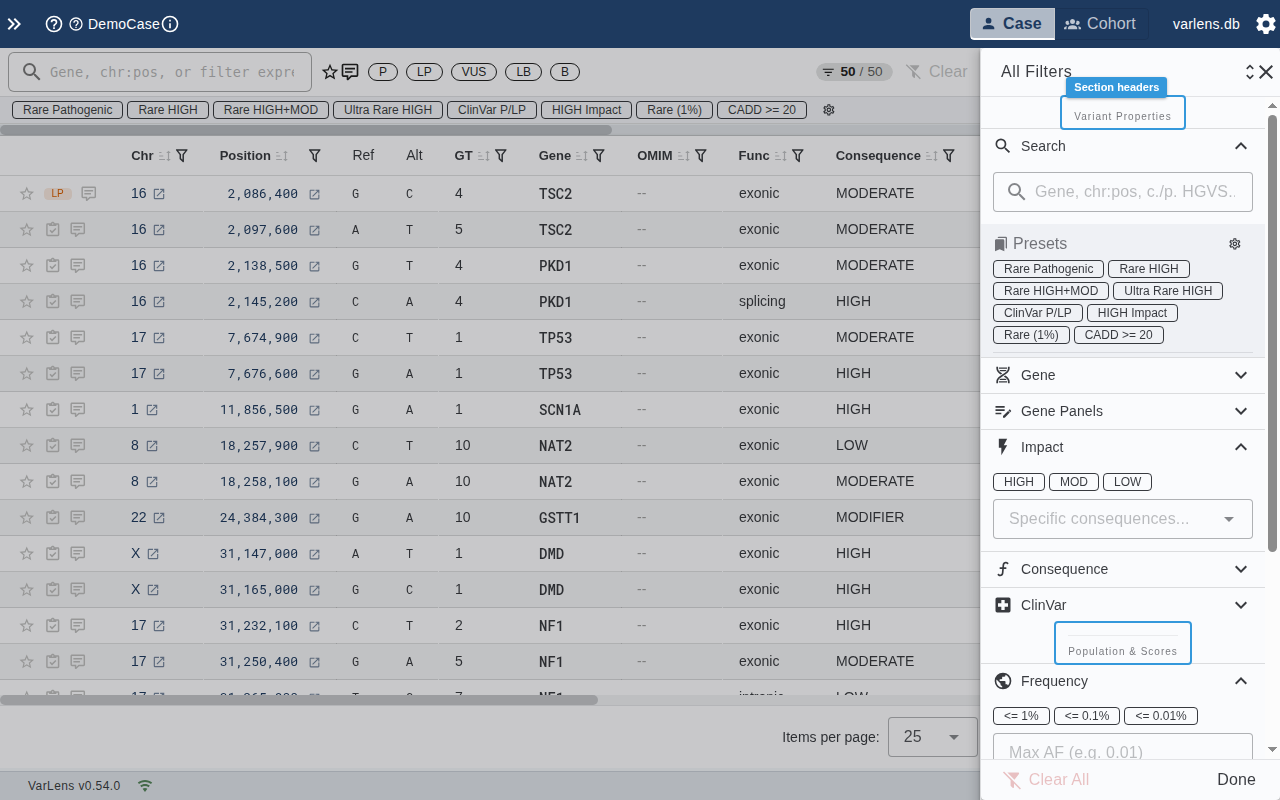Select the Case tab

pos(1011,23)
